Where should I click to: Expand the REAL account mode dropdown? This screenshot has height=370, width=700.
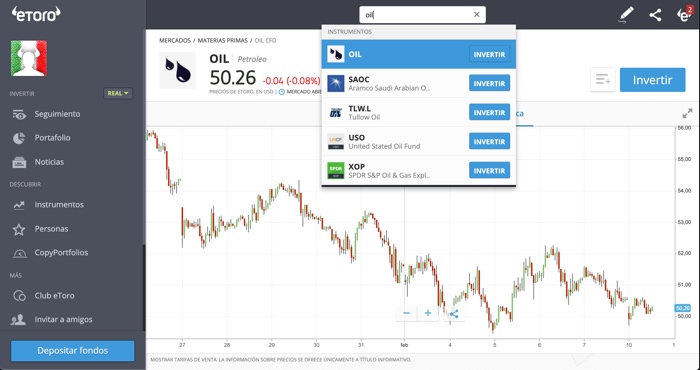pos(118,93)
